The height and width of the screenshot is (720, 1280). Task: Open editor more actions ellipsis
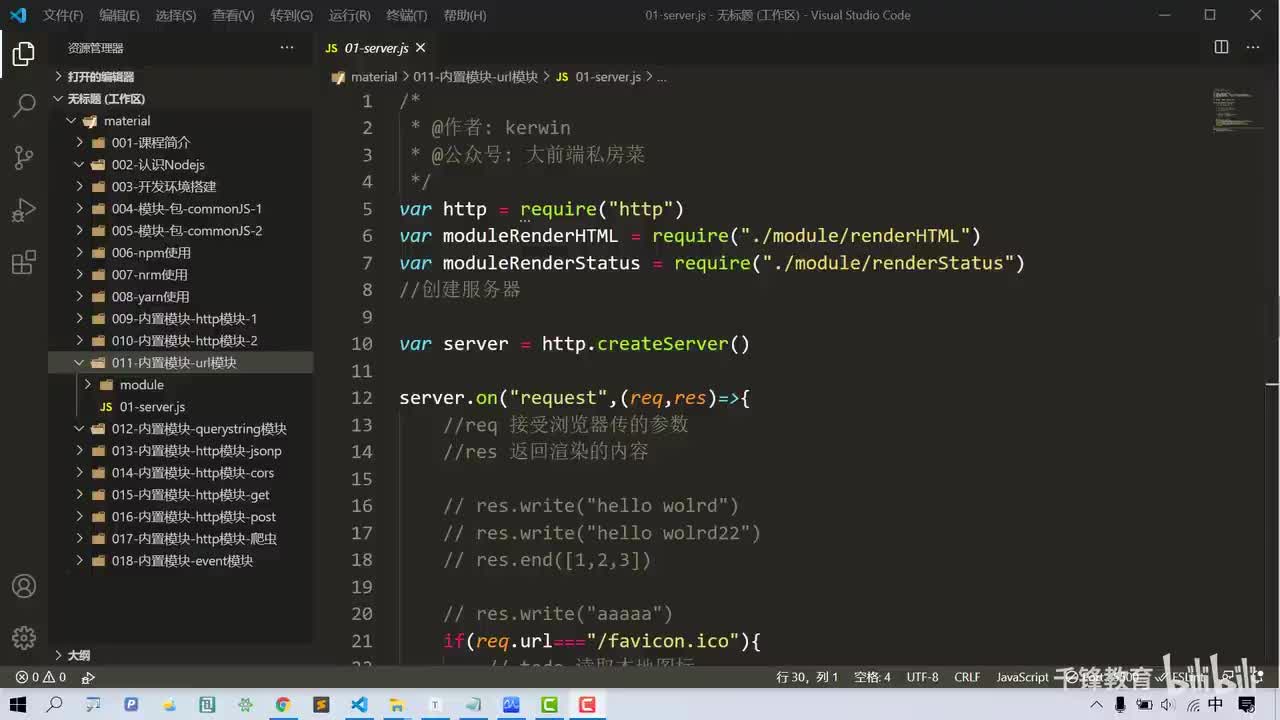(1252, 47)
